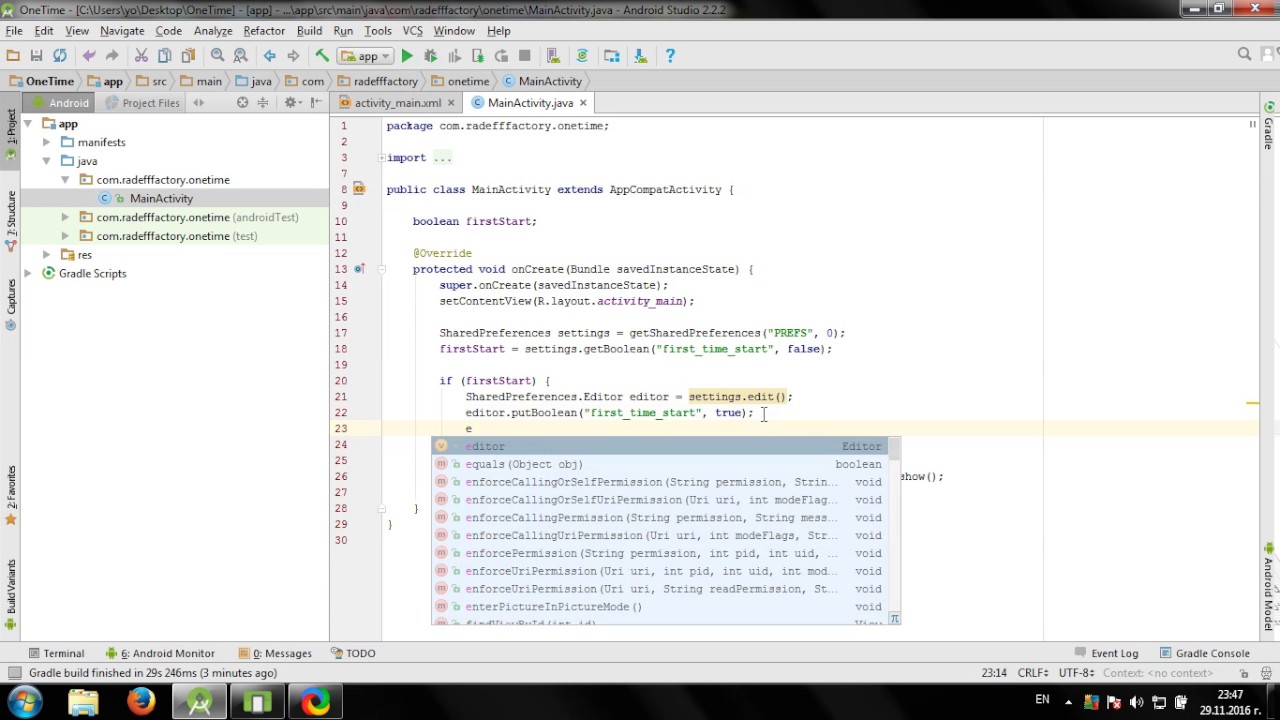Expand com.radefffactory.onetime (androidTest) package
Image resolution: width=1280 pixels, height=720 pixels.
[65, 217]
